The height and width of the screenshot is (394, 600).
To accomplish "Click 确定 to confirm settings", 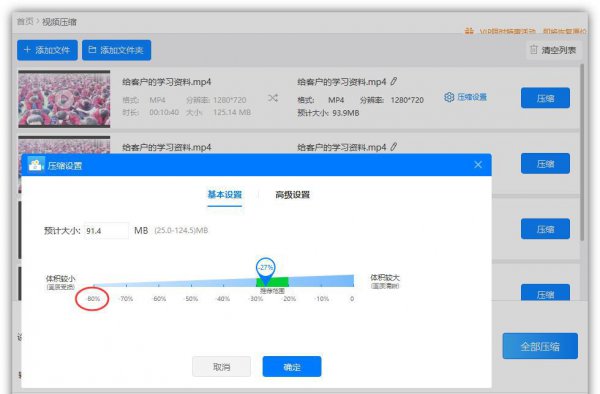I will (x=292, y=367).
